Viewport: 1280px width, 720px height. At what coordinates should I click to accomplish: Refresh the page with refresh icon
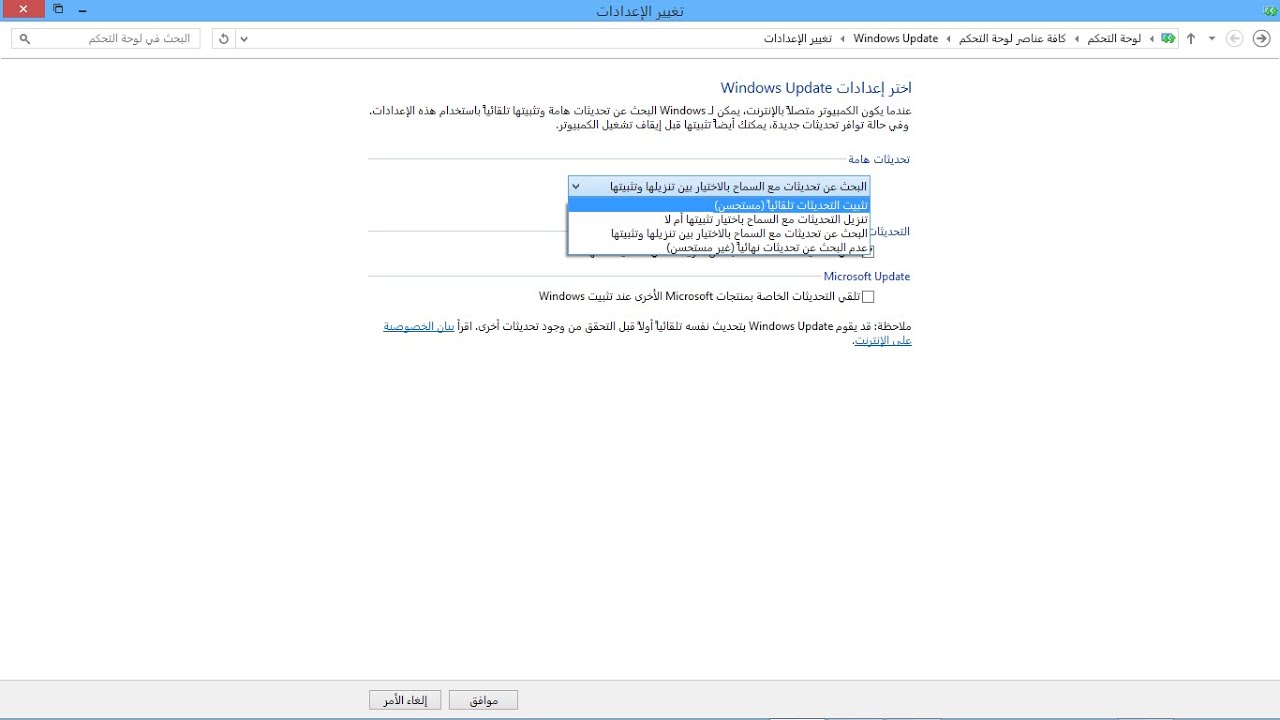(224, 39)
